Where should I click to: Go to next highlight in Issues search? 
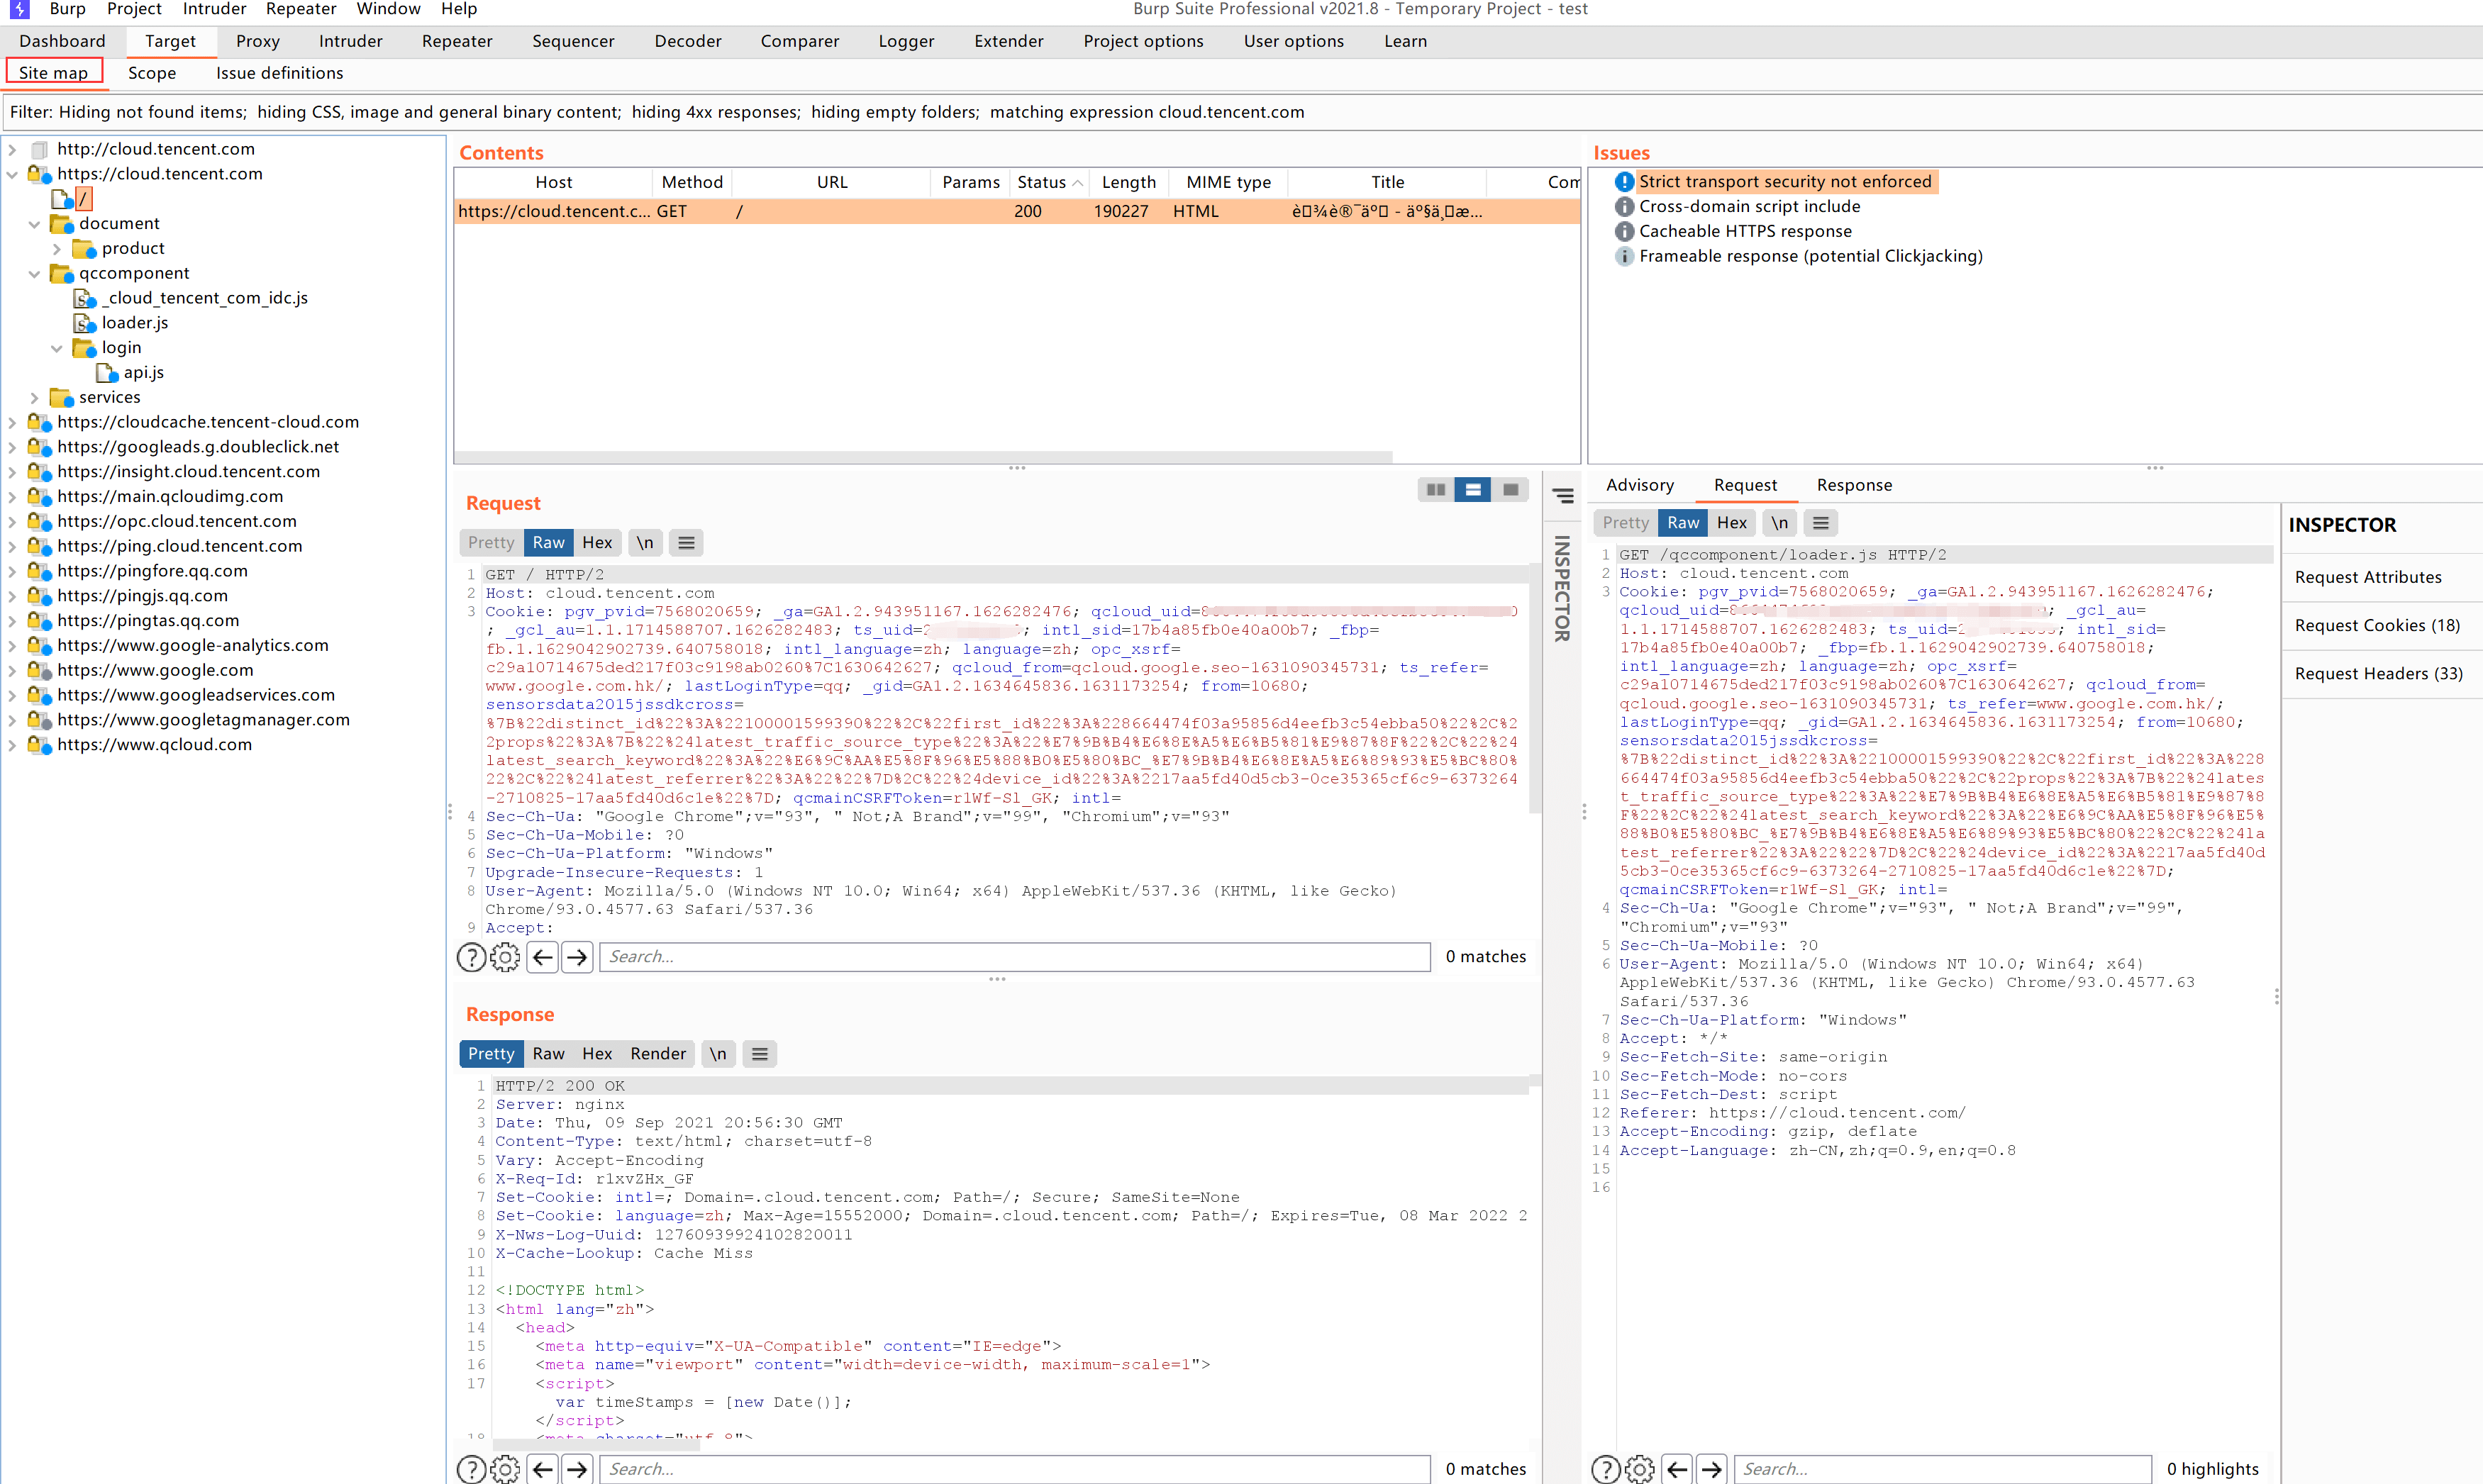coord(1712,1469)
